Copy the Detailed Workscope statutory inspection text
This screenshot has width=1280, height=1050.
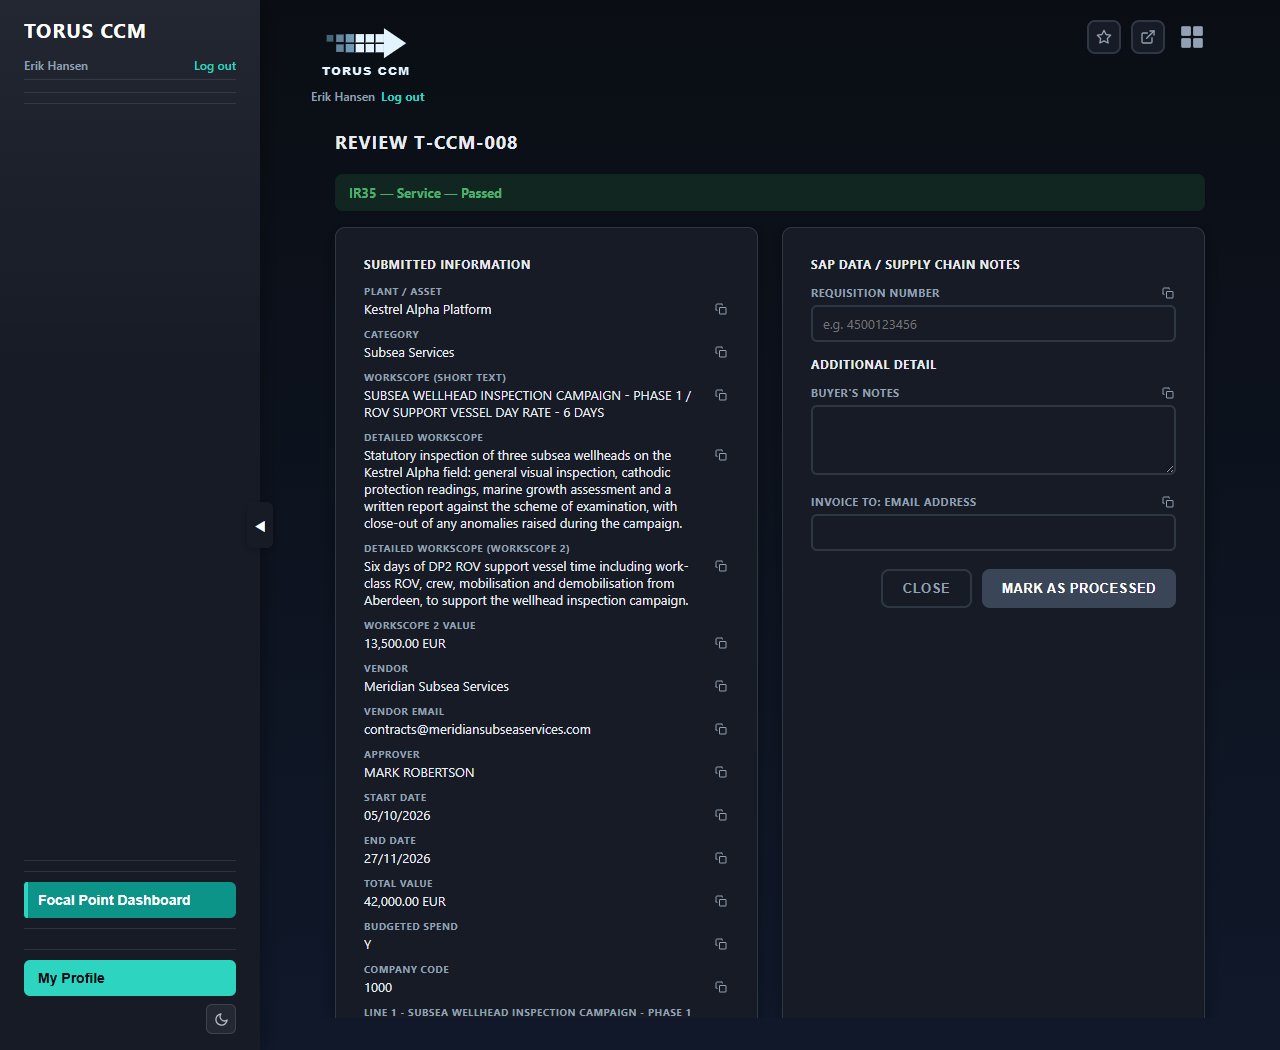720,455
